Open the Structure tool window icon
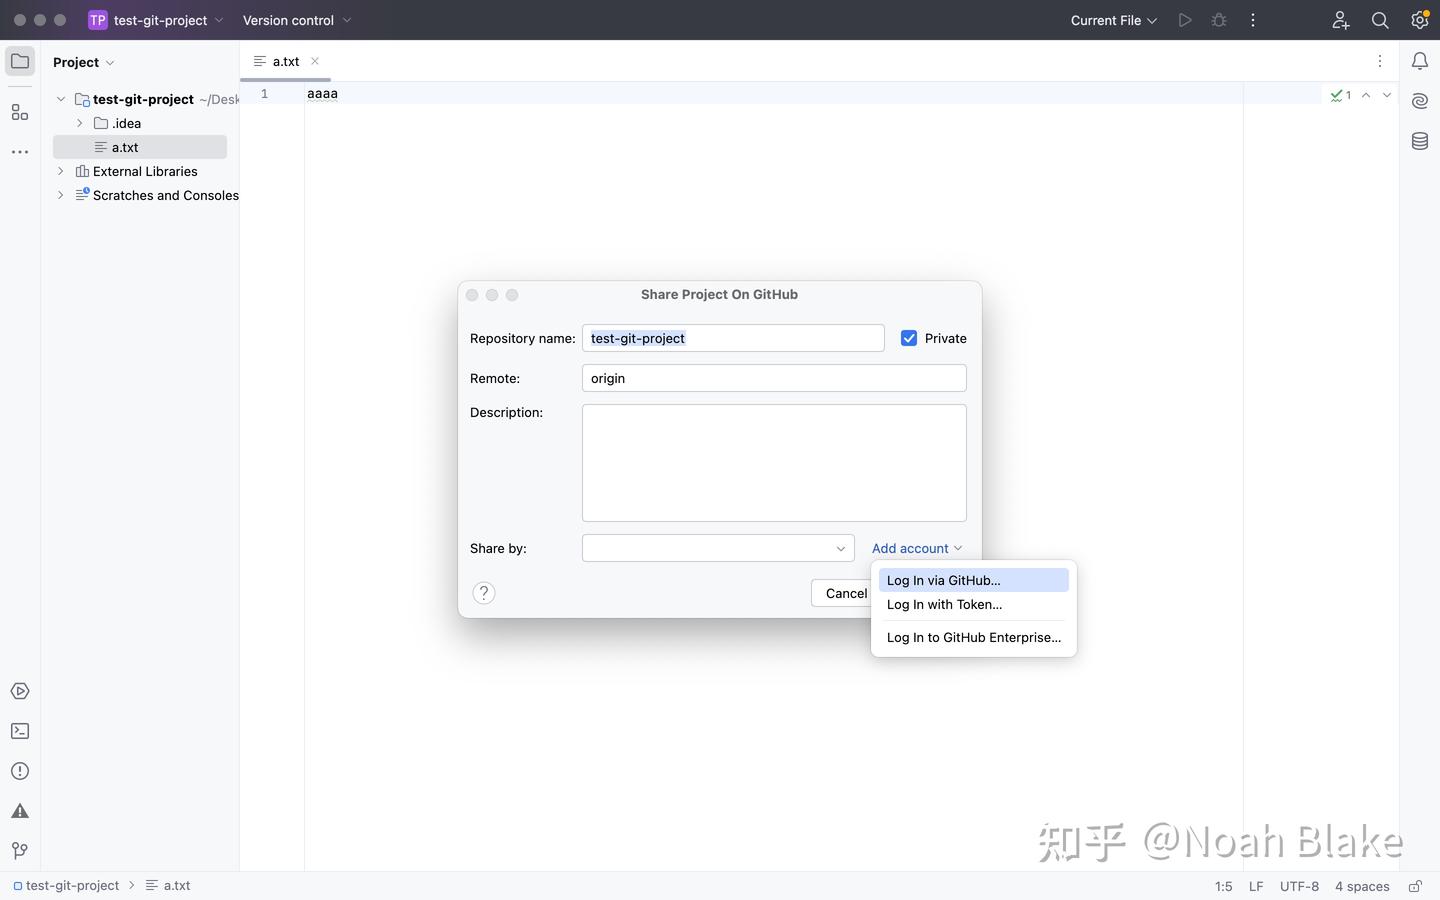 tap(20, 112)
